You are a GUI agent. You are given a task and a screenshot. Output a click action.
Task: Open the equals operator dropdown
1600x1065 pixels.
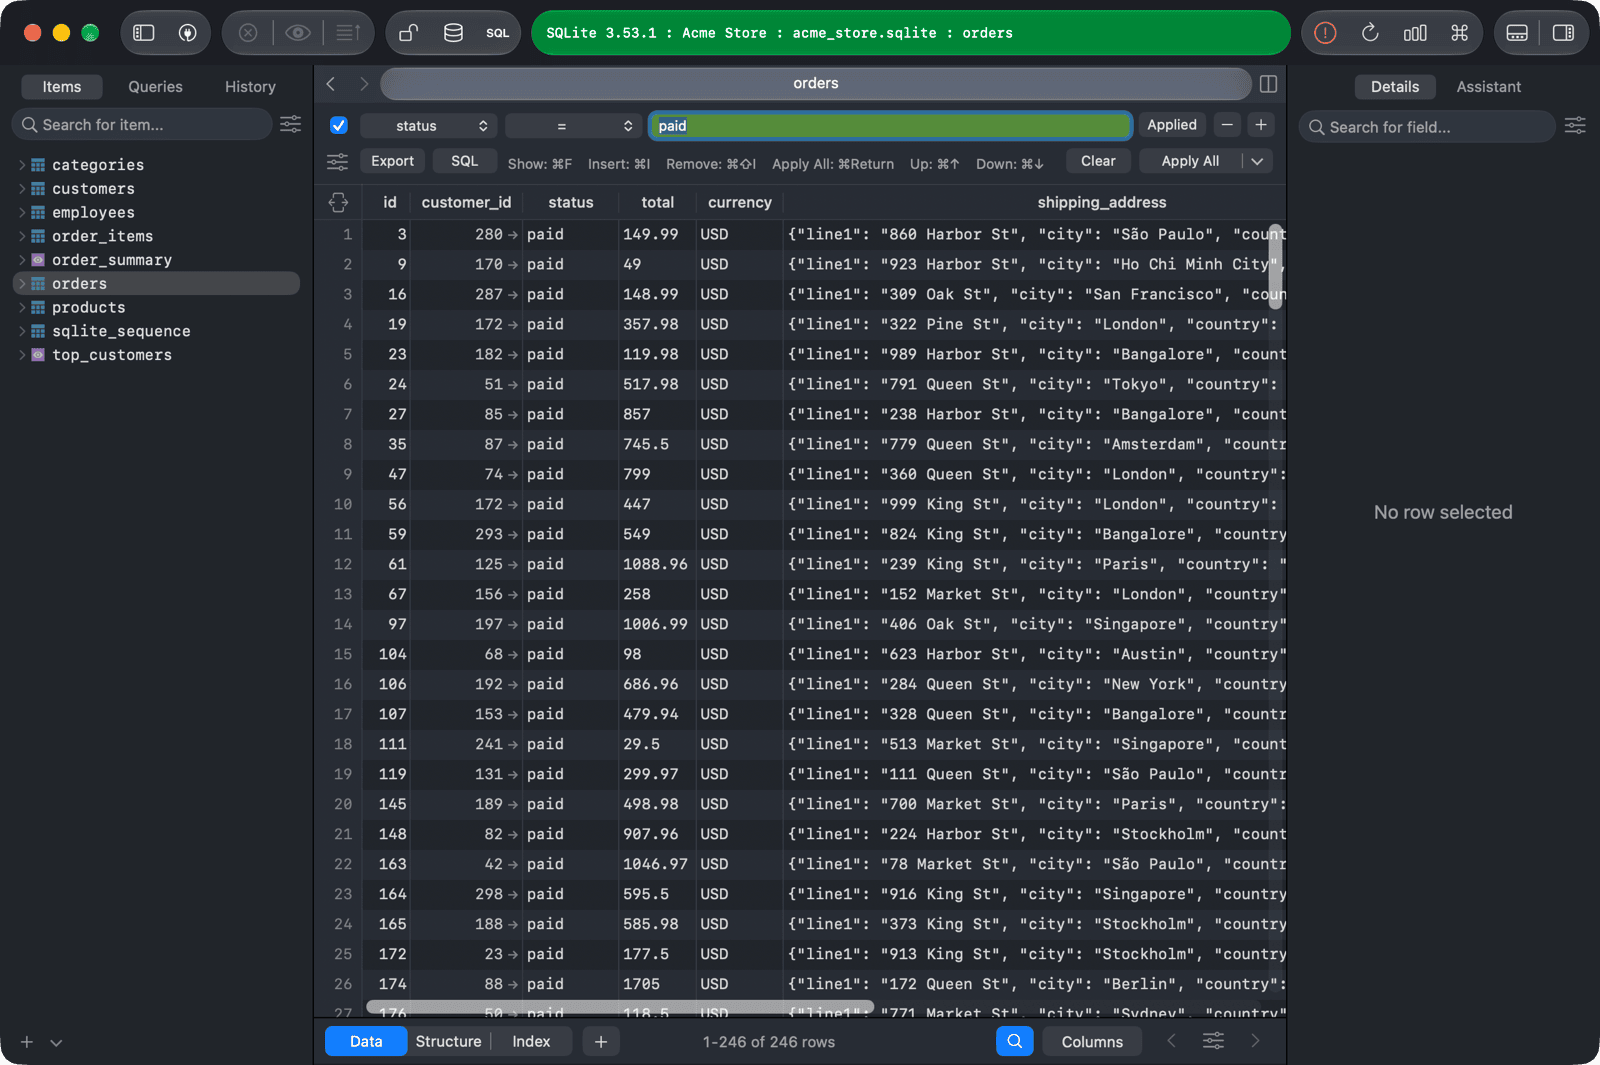tap(573, 125)
